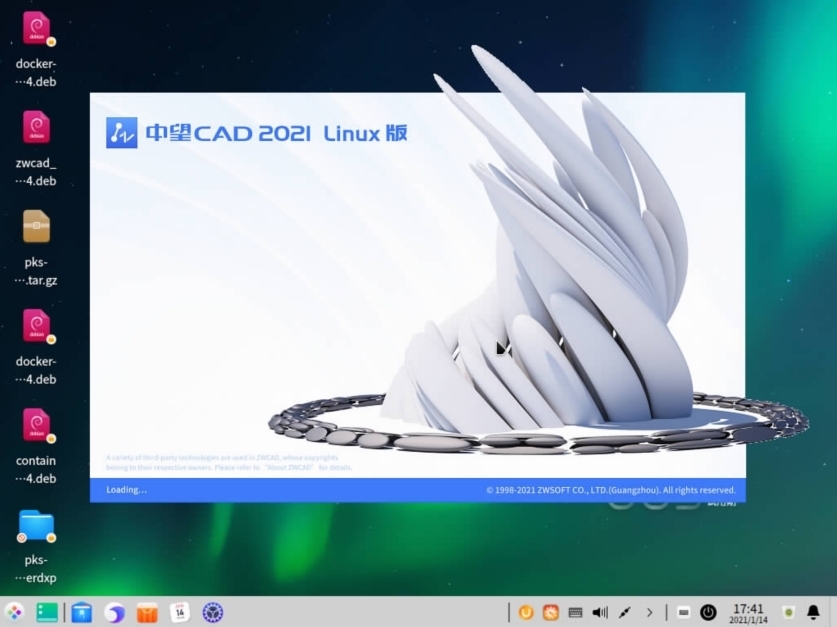837x627 pixels.
Task: Open the calendar app in the dock
Action: (x=179, y=613)
